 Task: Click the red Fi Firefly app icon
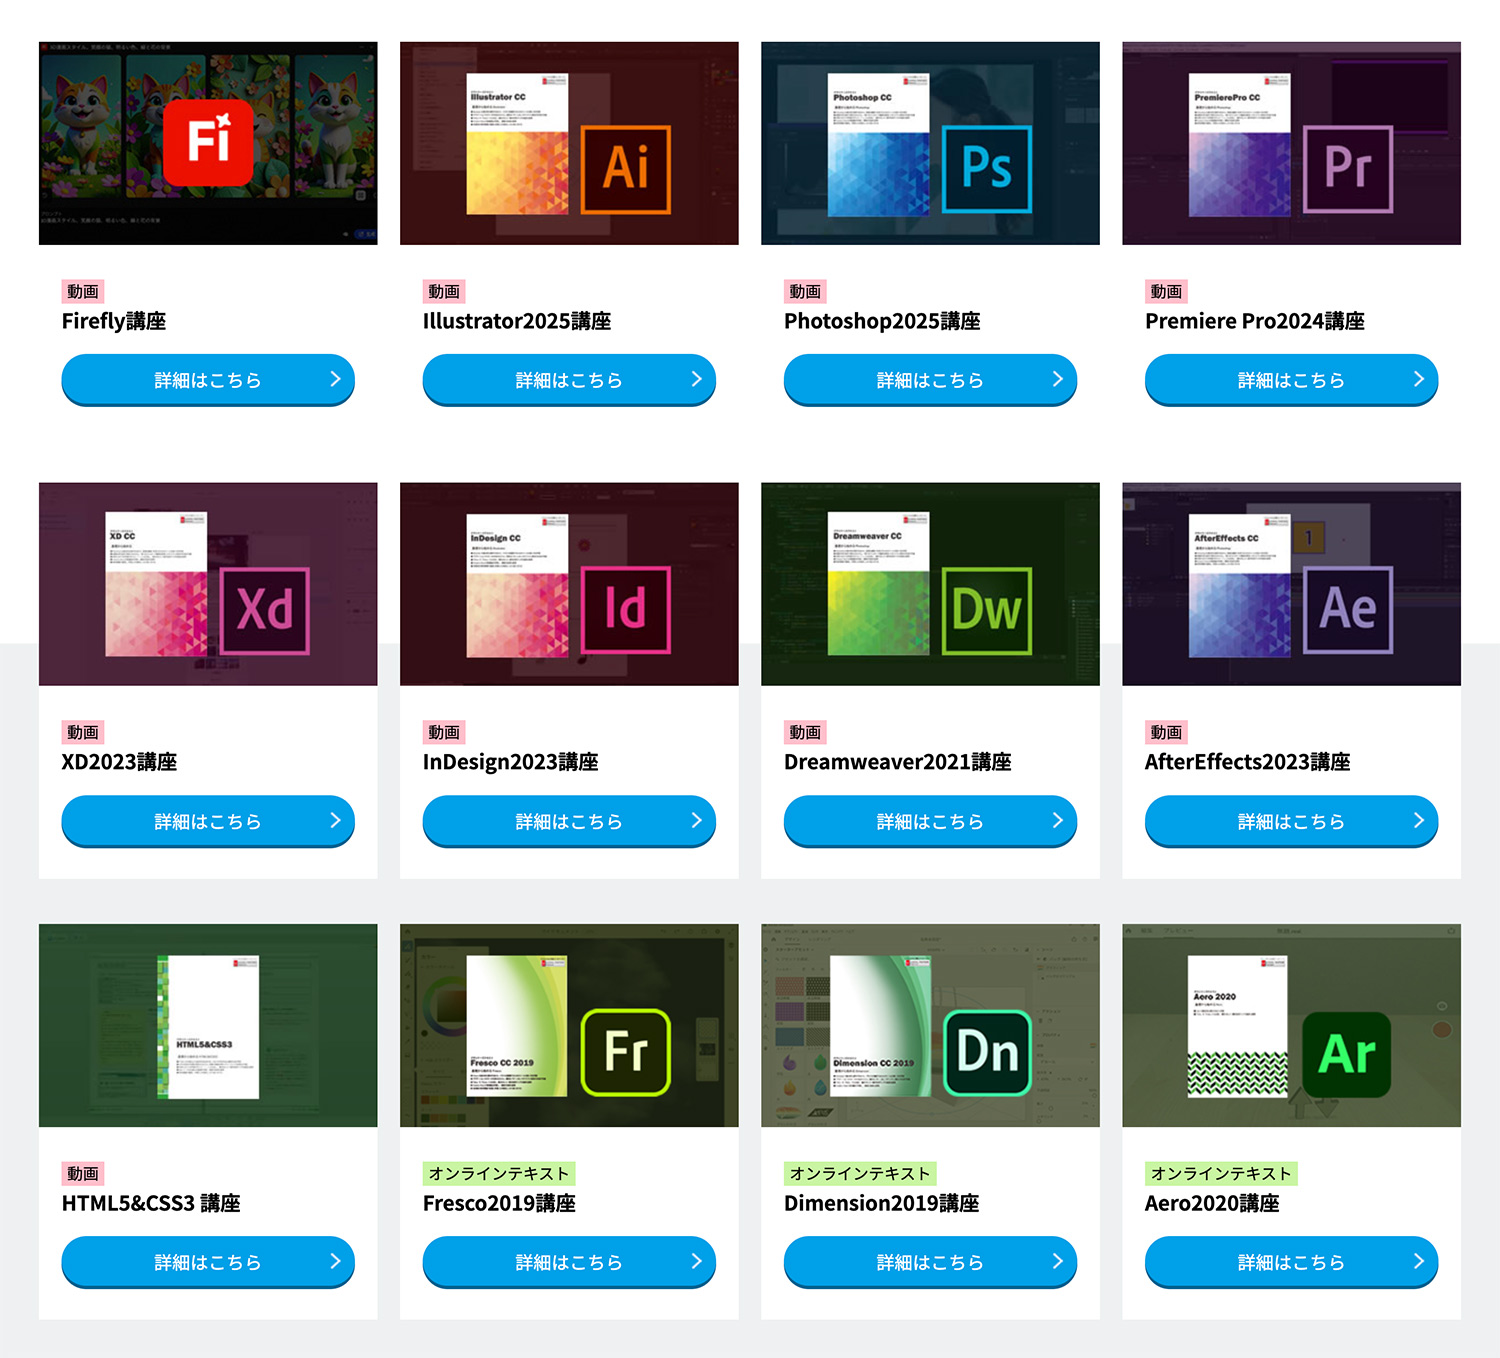pyautogui.click(x=208, y=142)
